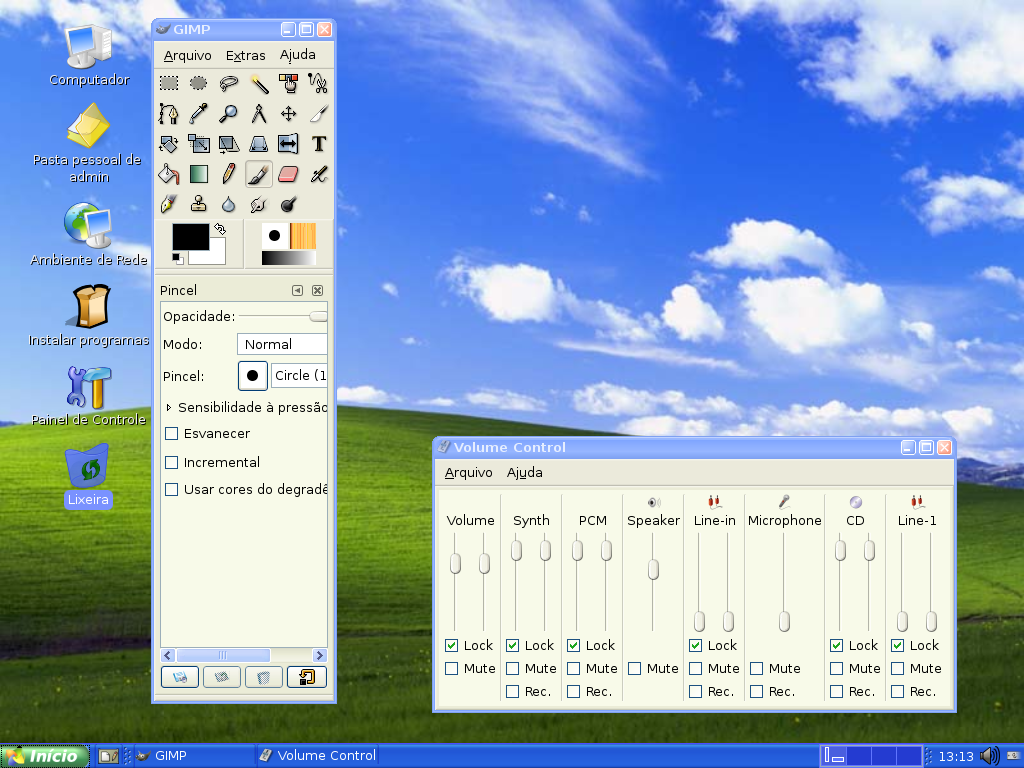Screen dimensions: 1024x768
Task: Choose the Crop knife tool
Action: (318, 114)
